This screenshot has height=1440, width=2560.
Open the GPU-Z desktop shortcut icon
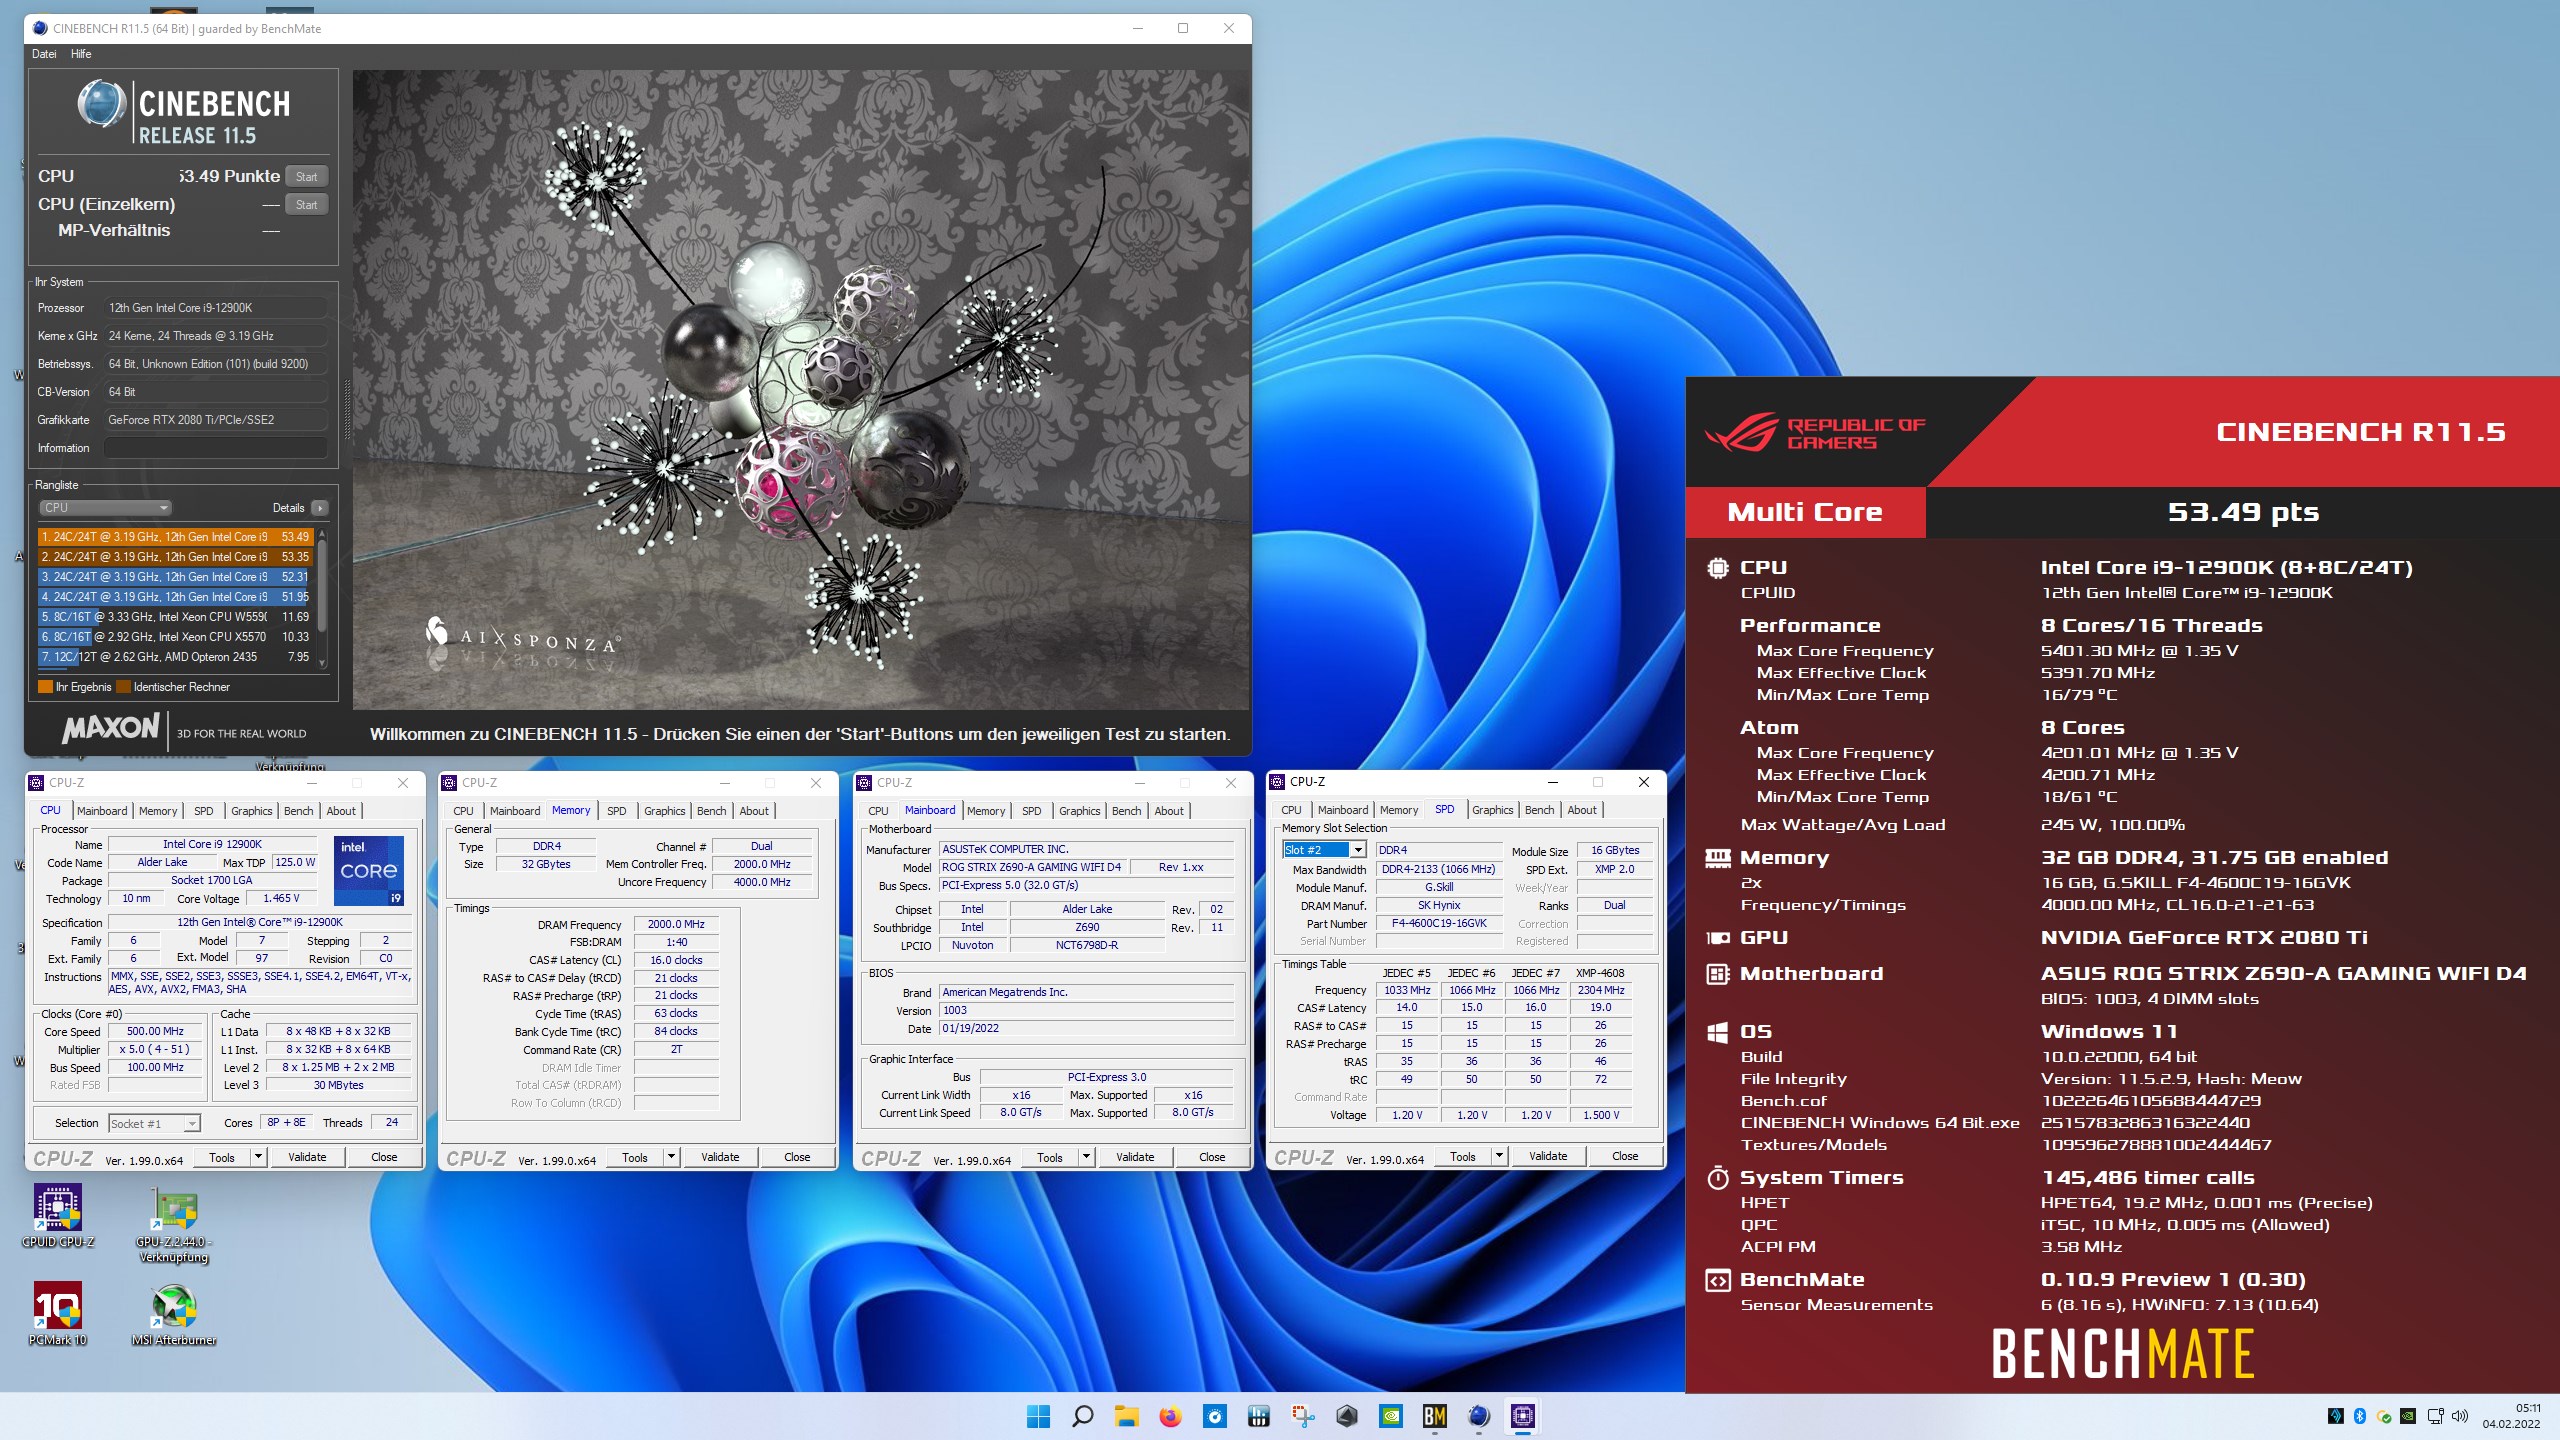click(x=174, y=1208)
